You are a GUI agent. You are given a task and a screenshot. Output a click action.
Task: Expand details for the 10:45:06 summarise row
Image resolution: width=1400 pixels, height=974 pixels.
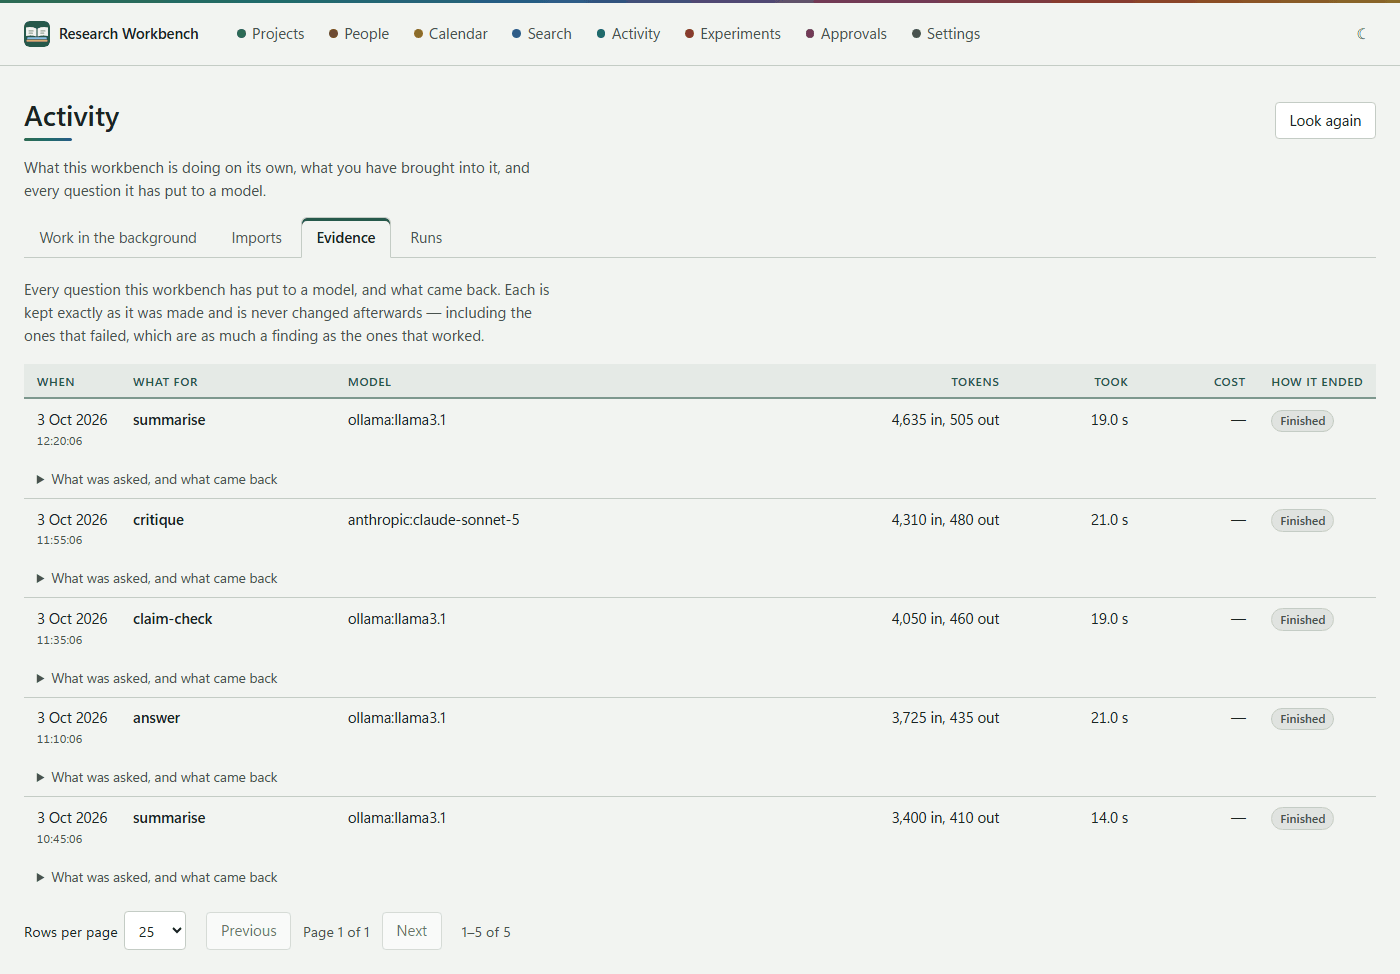click(x=157, y=878)
